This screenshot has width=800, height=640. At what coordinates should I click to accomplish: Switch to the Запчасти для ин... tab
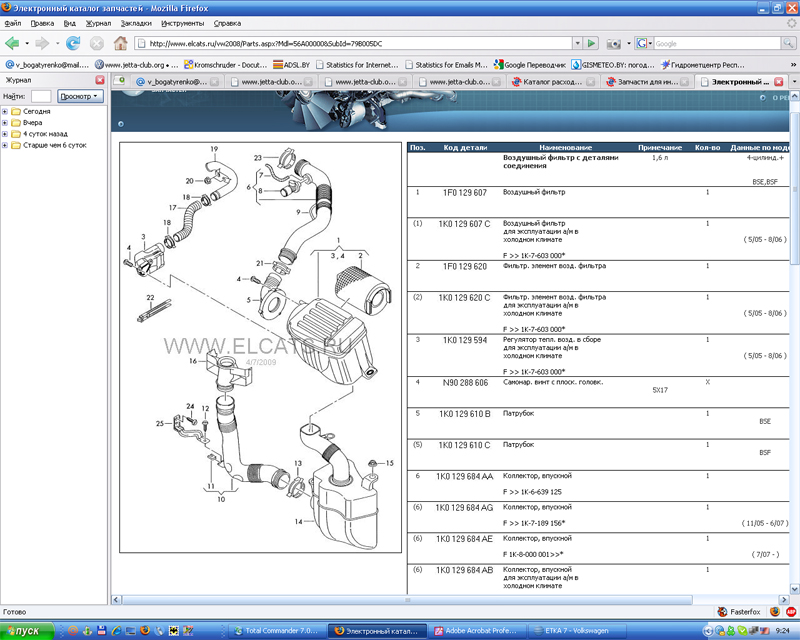[x=647, y=82]
